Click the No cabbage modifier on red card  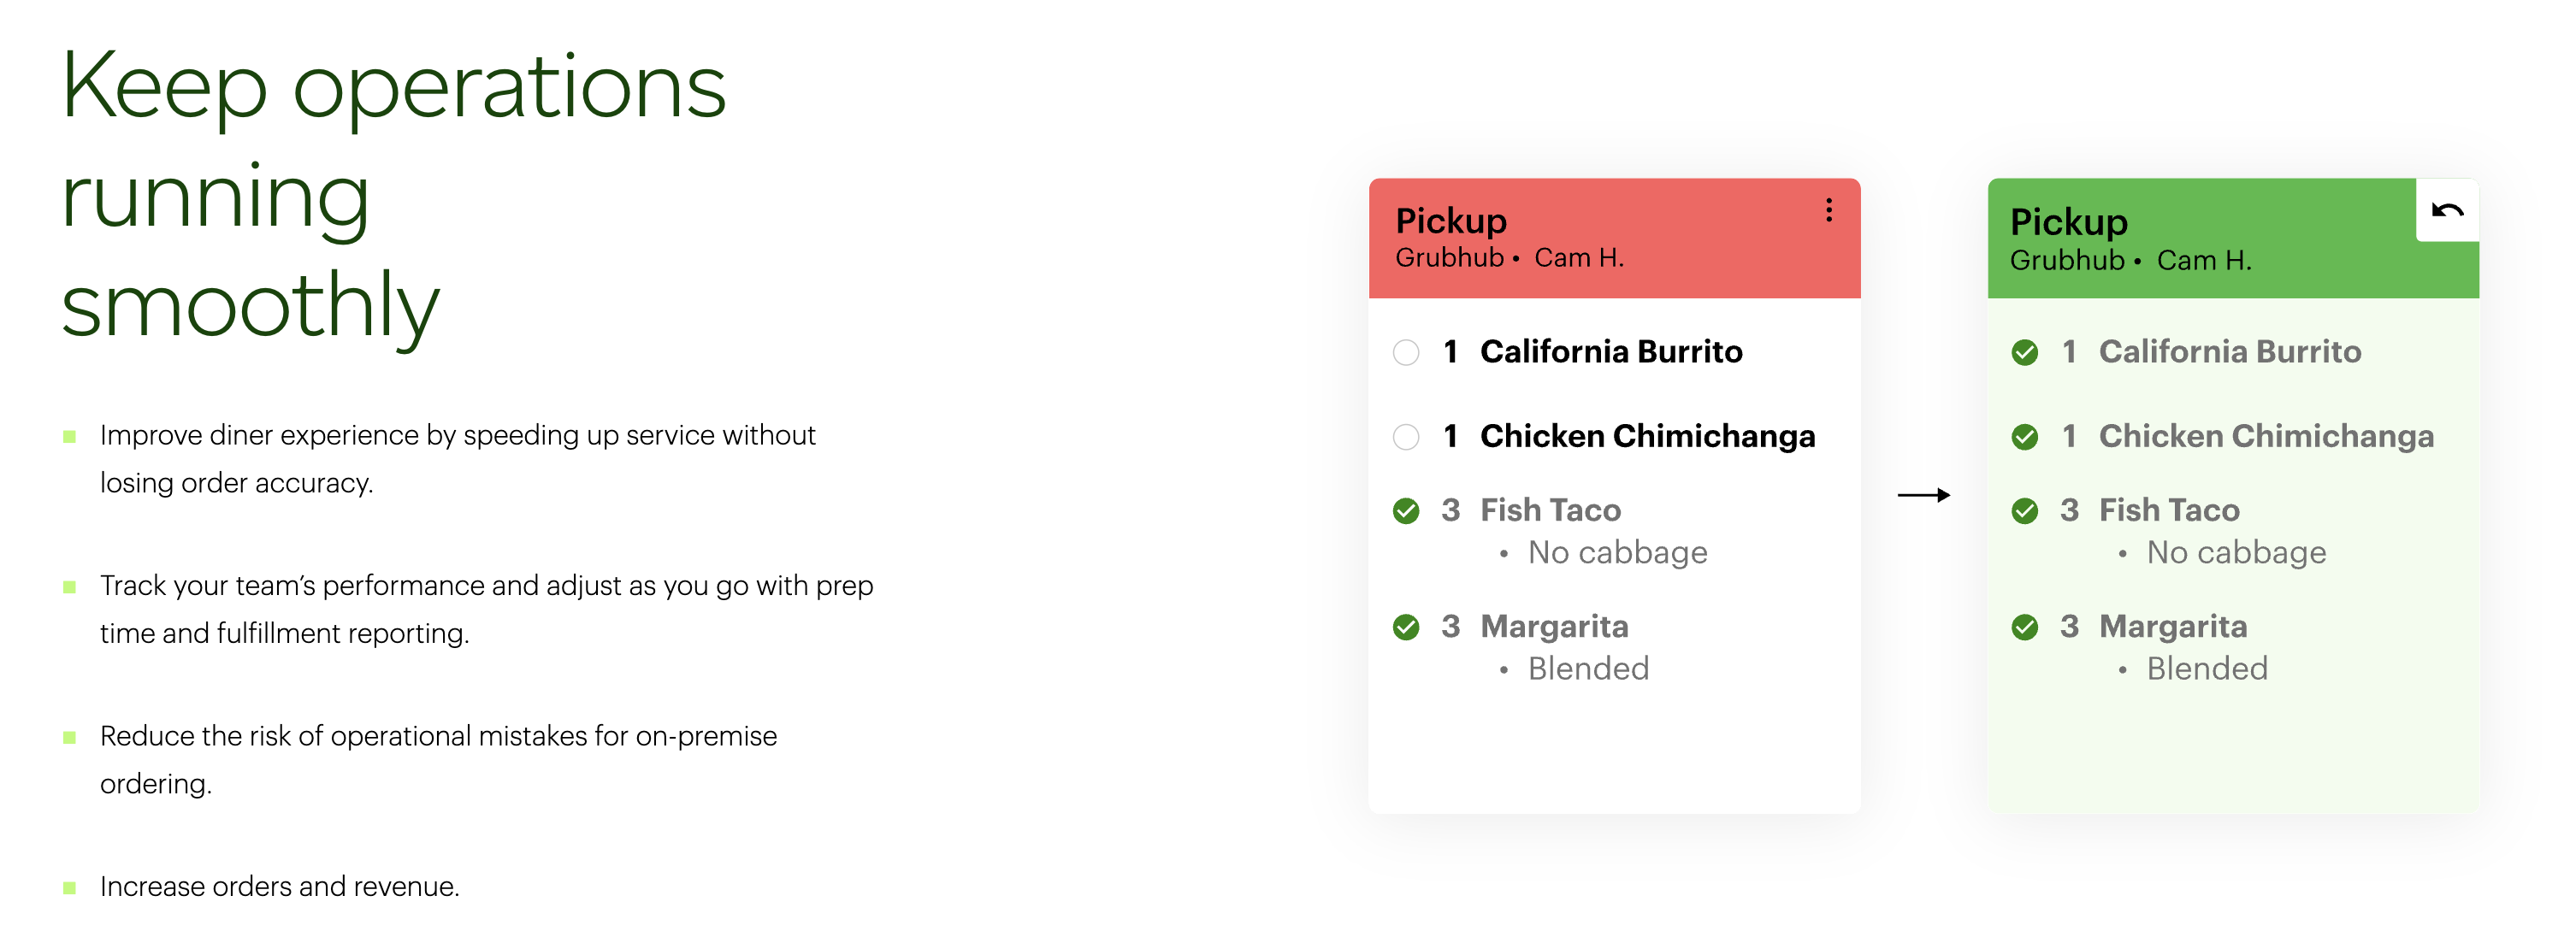pyautogui.click(x=1617, y=552)
